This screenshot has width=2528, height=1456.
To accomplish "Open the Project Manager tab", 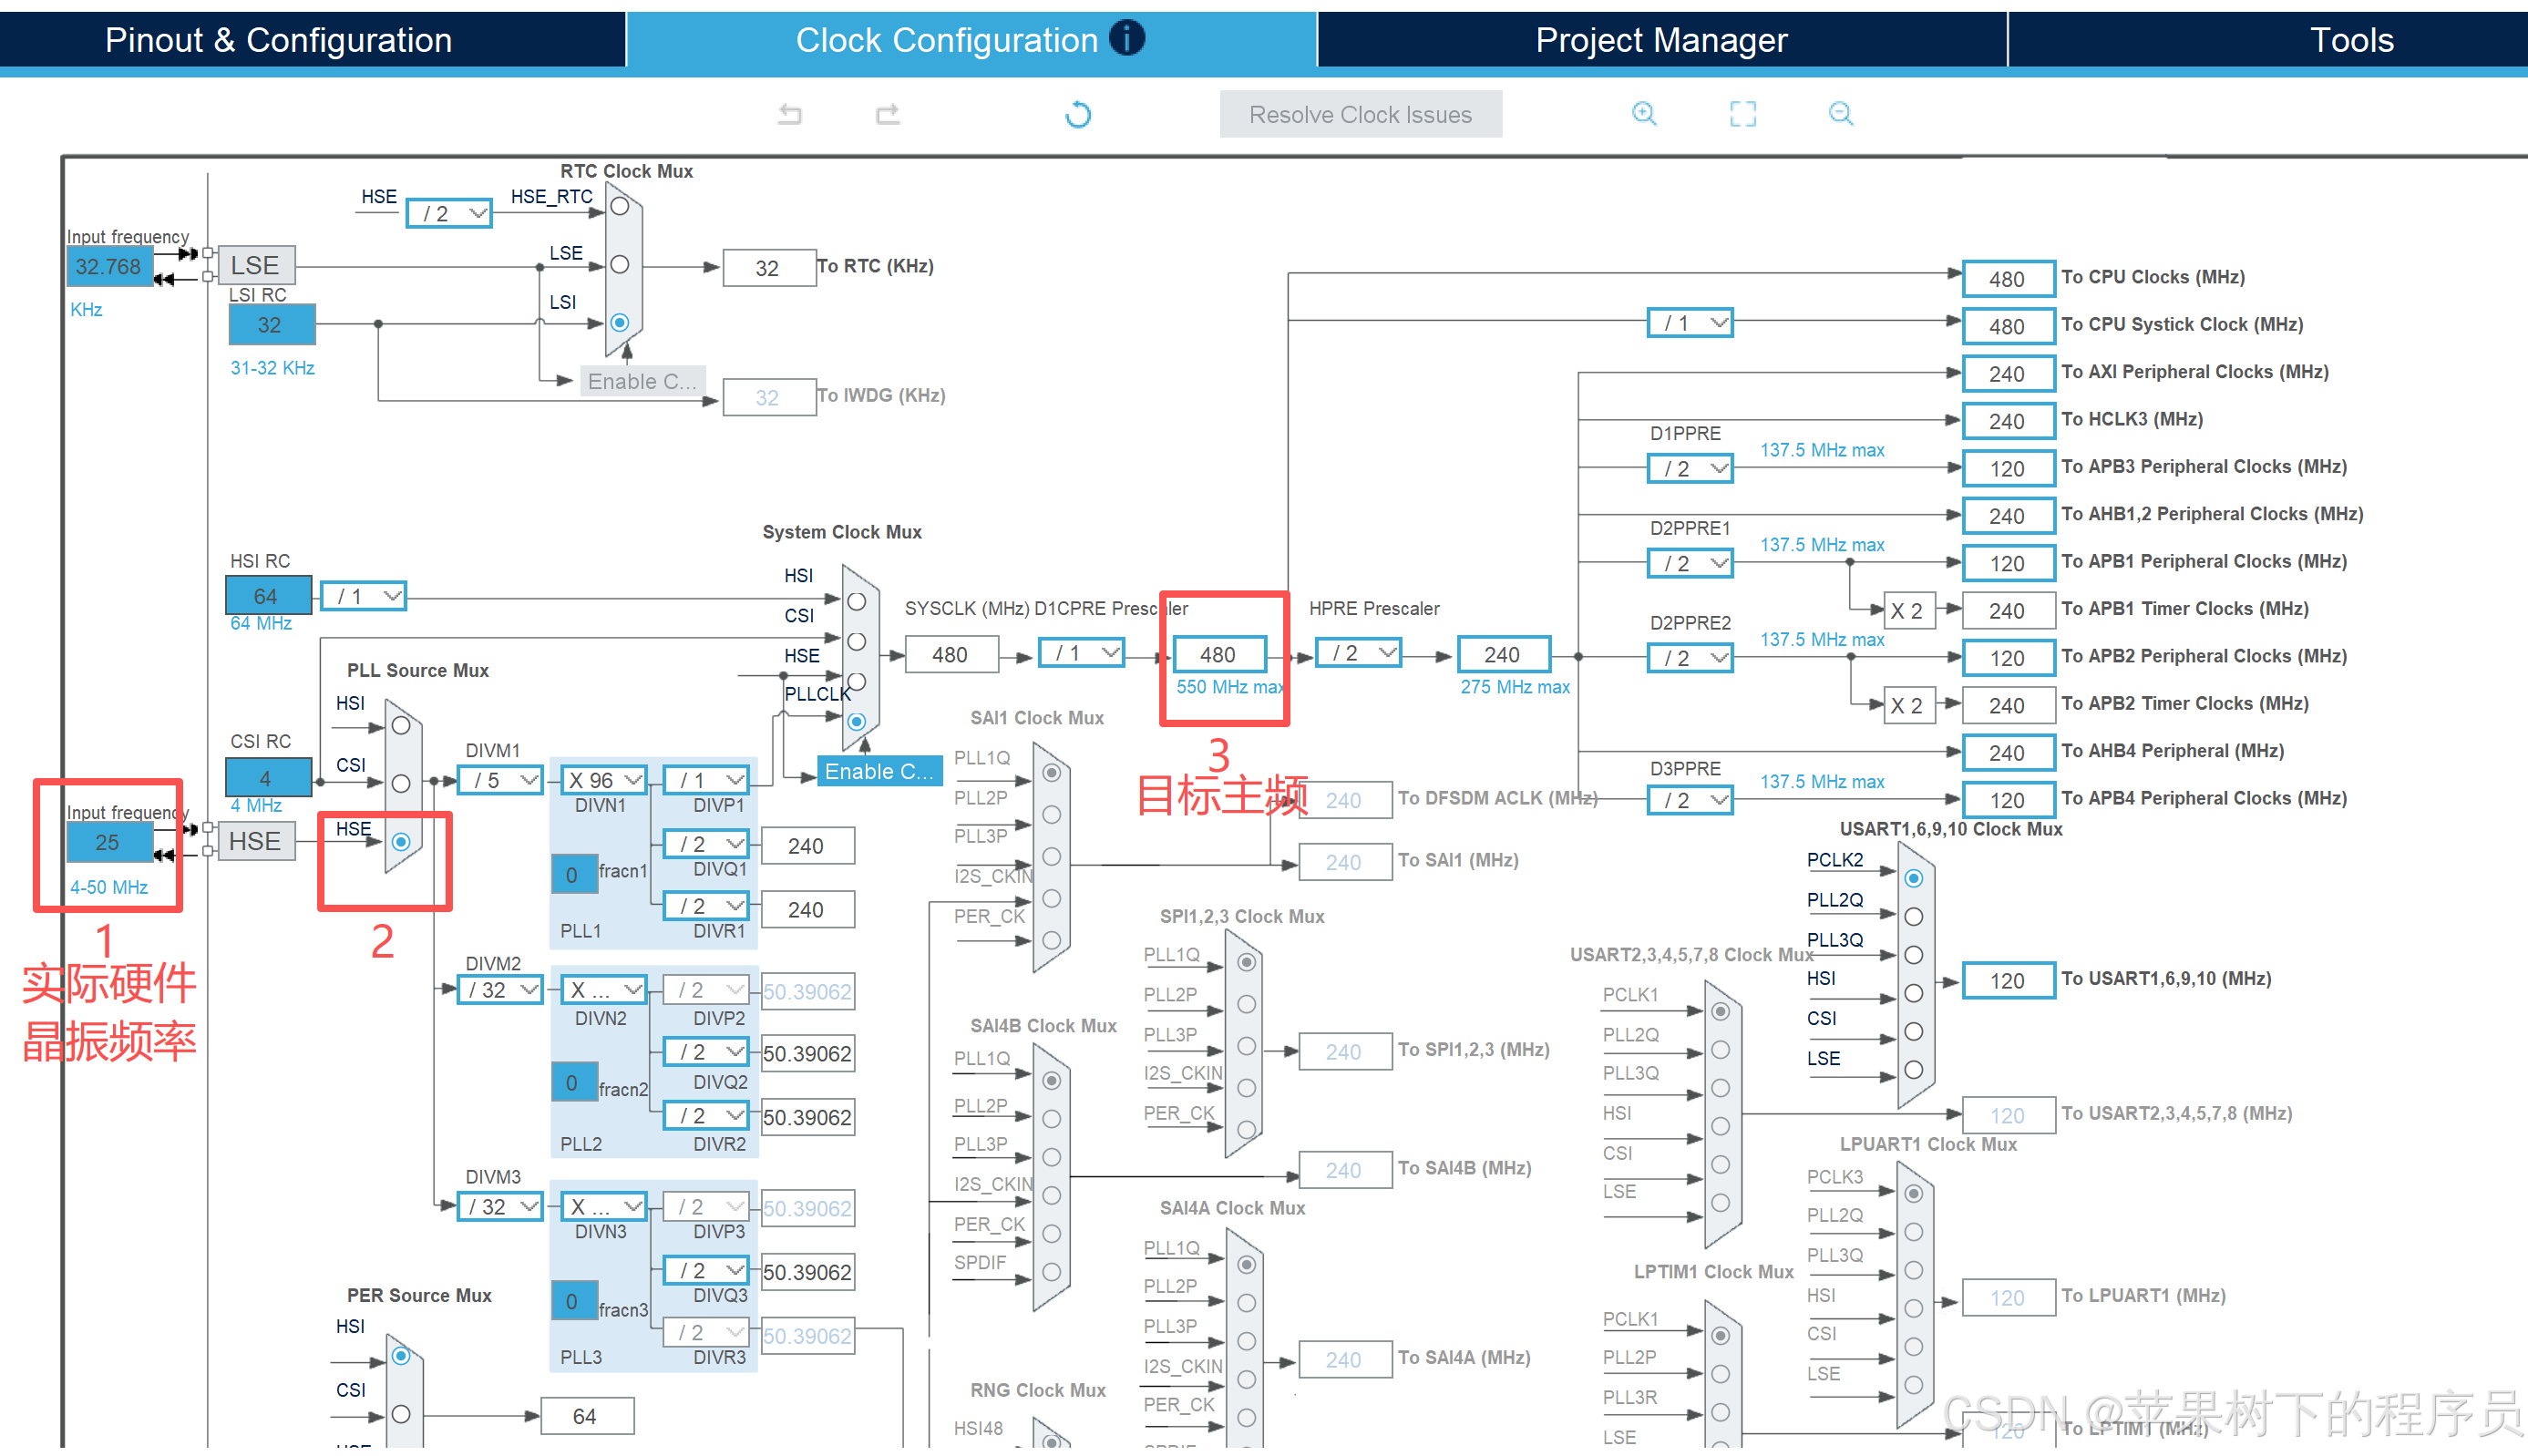I will pos(1661,40).
